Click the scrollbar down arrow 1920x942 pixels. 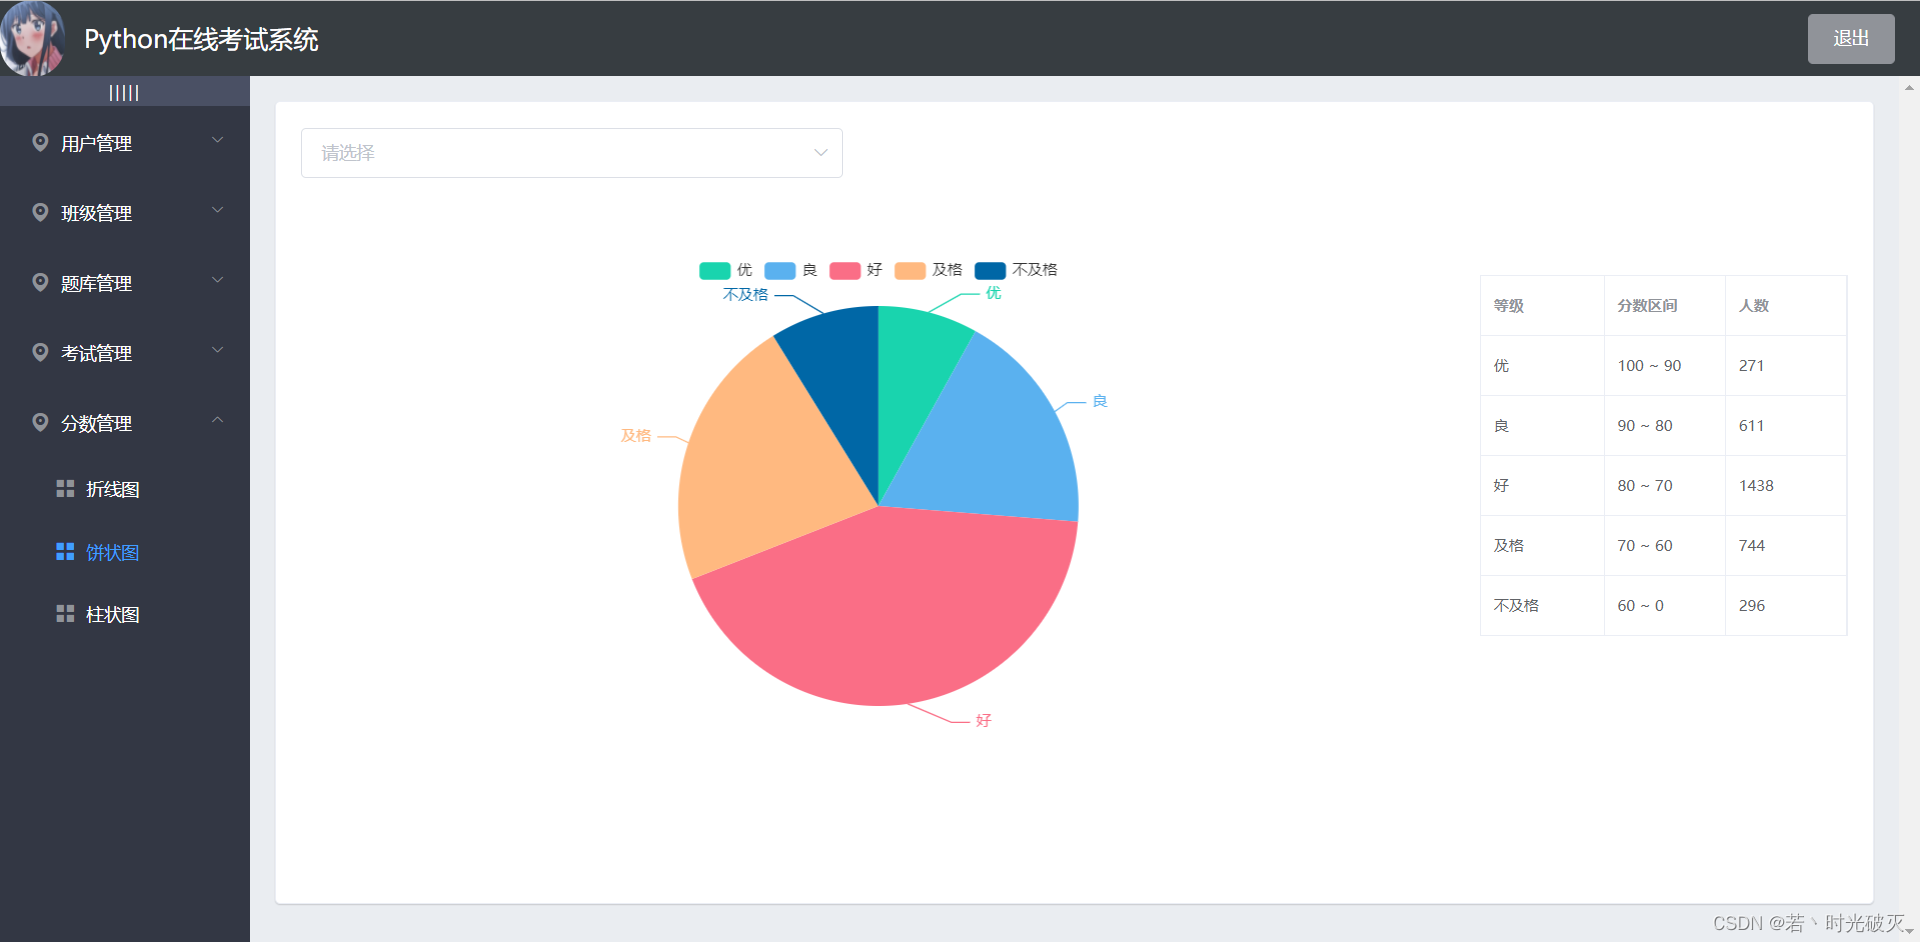[x=1909, y=931]
